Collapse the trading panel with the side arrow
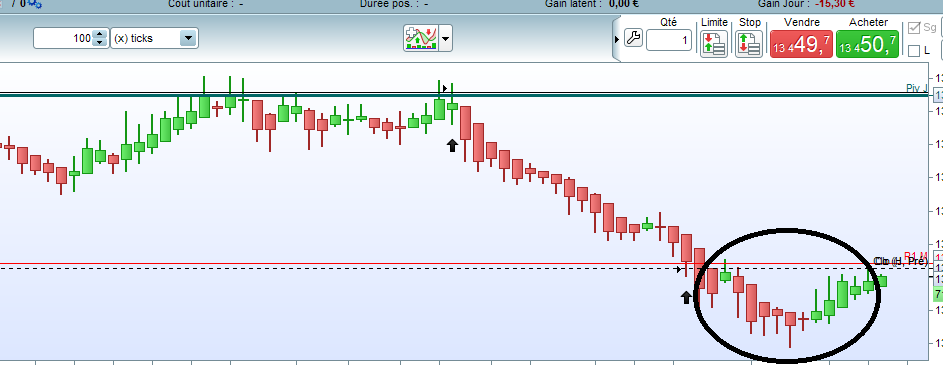The image size is (943, 368). tap(617, 39)
